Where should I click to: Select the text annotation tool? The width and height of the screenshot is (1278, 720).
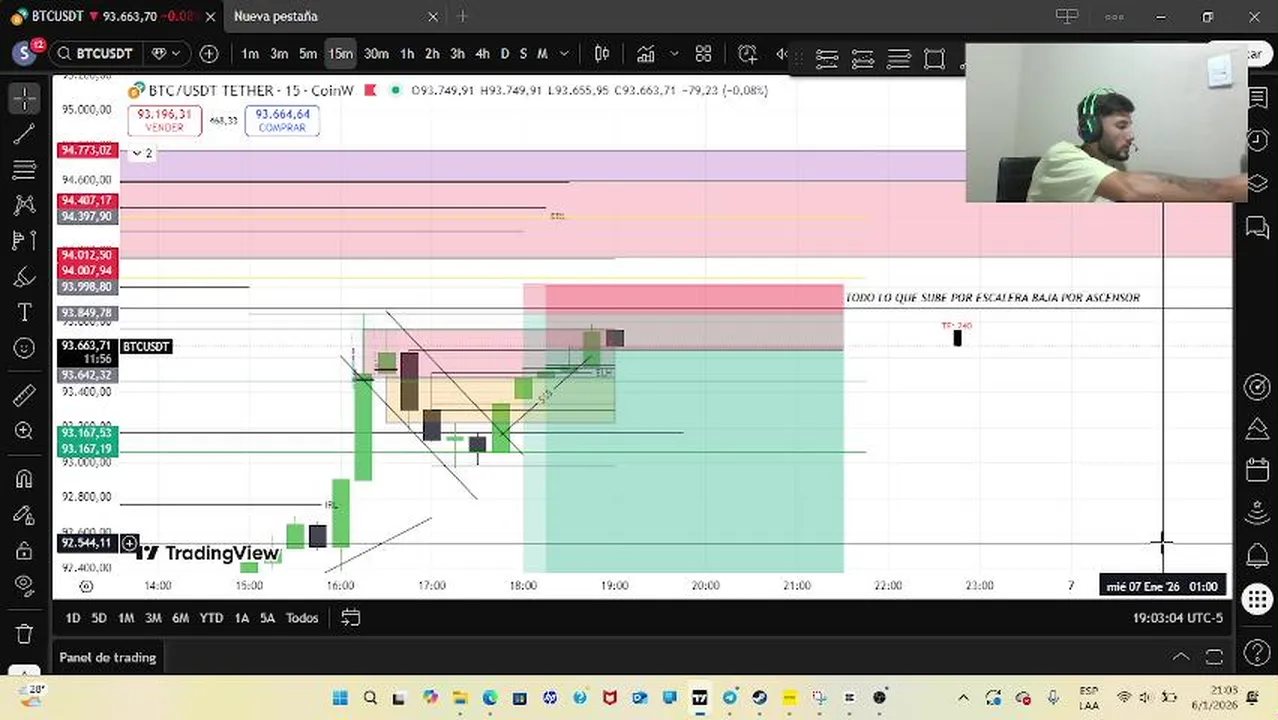pos(25,313)
